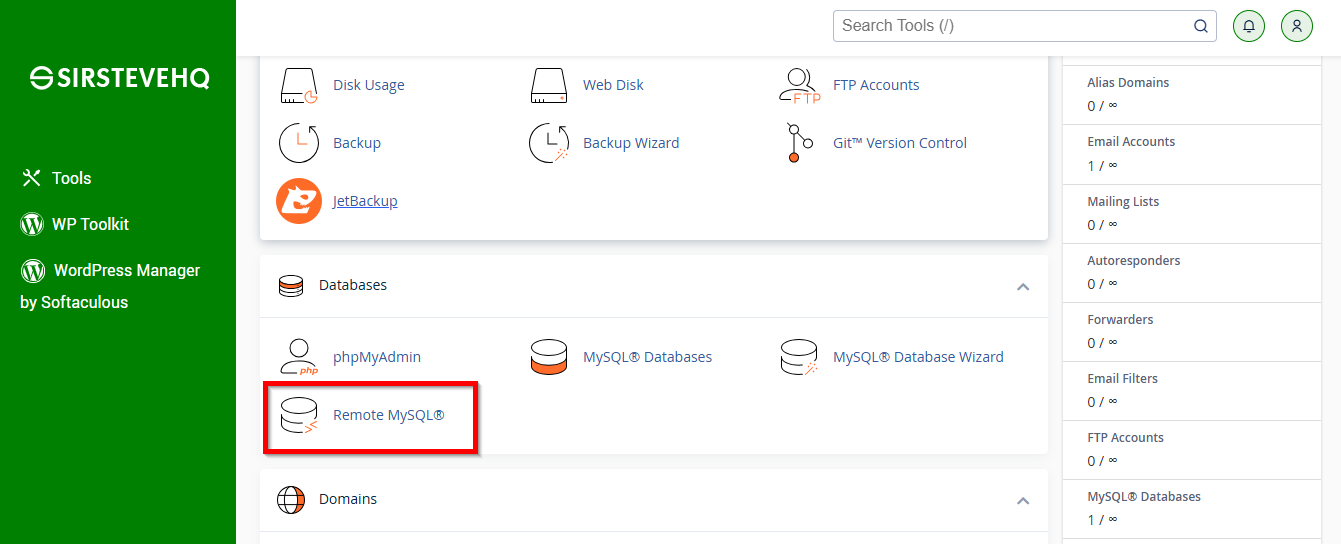Click the WP Toolkit WordPress icon
Screen dimensions: 1341x544
32,224
